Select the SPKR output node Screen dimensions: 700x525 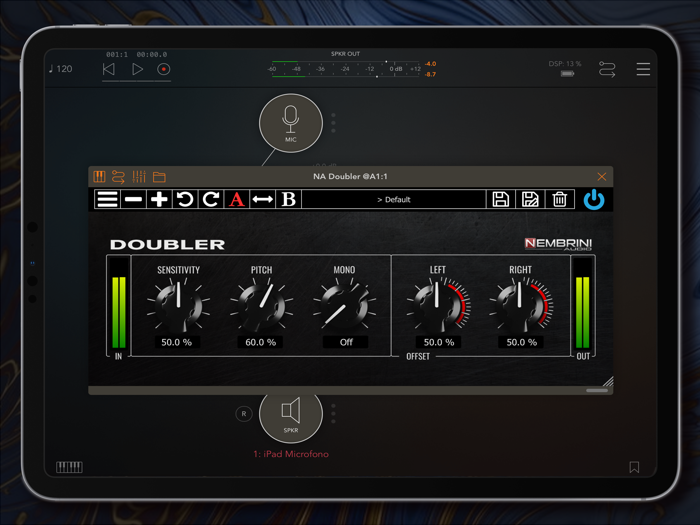click(291, 415)
